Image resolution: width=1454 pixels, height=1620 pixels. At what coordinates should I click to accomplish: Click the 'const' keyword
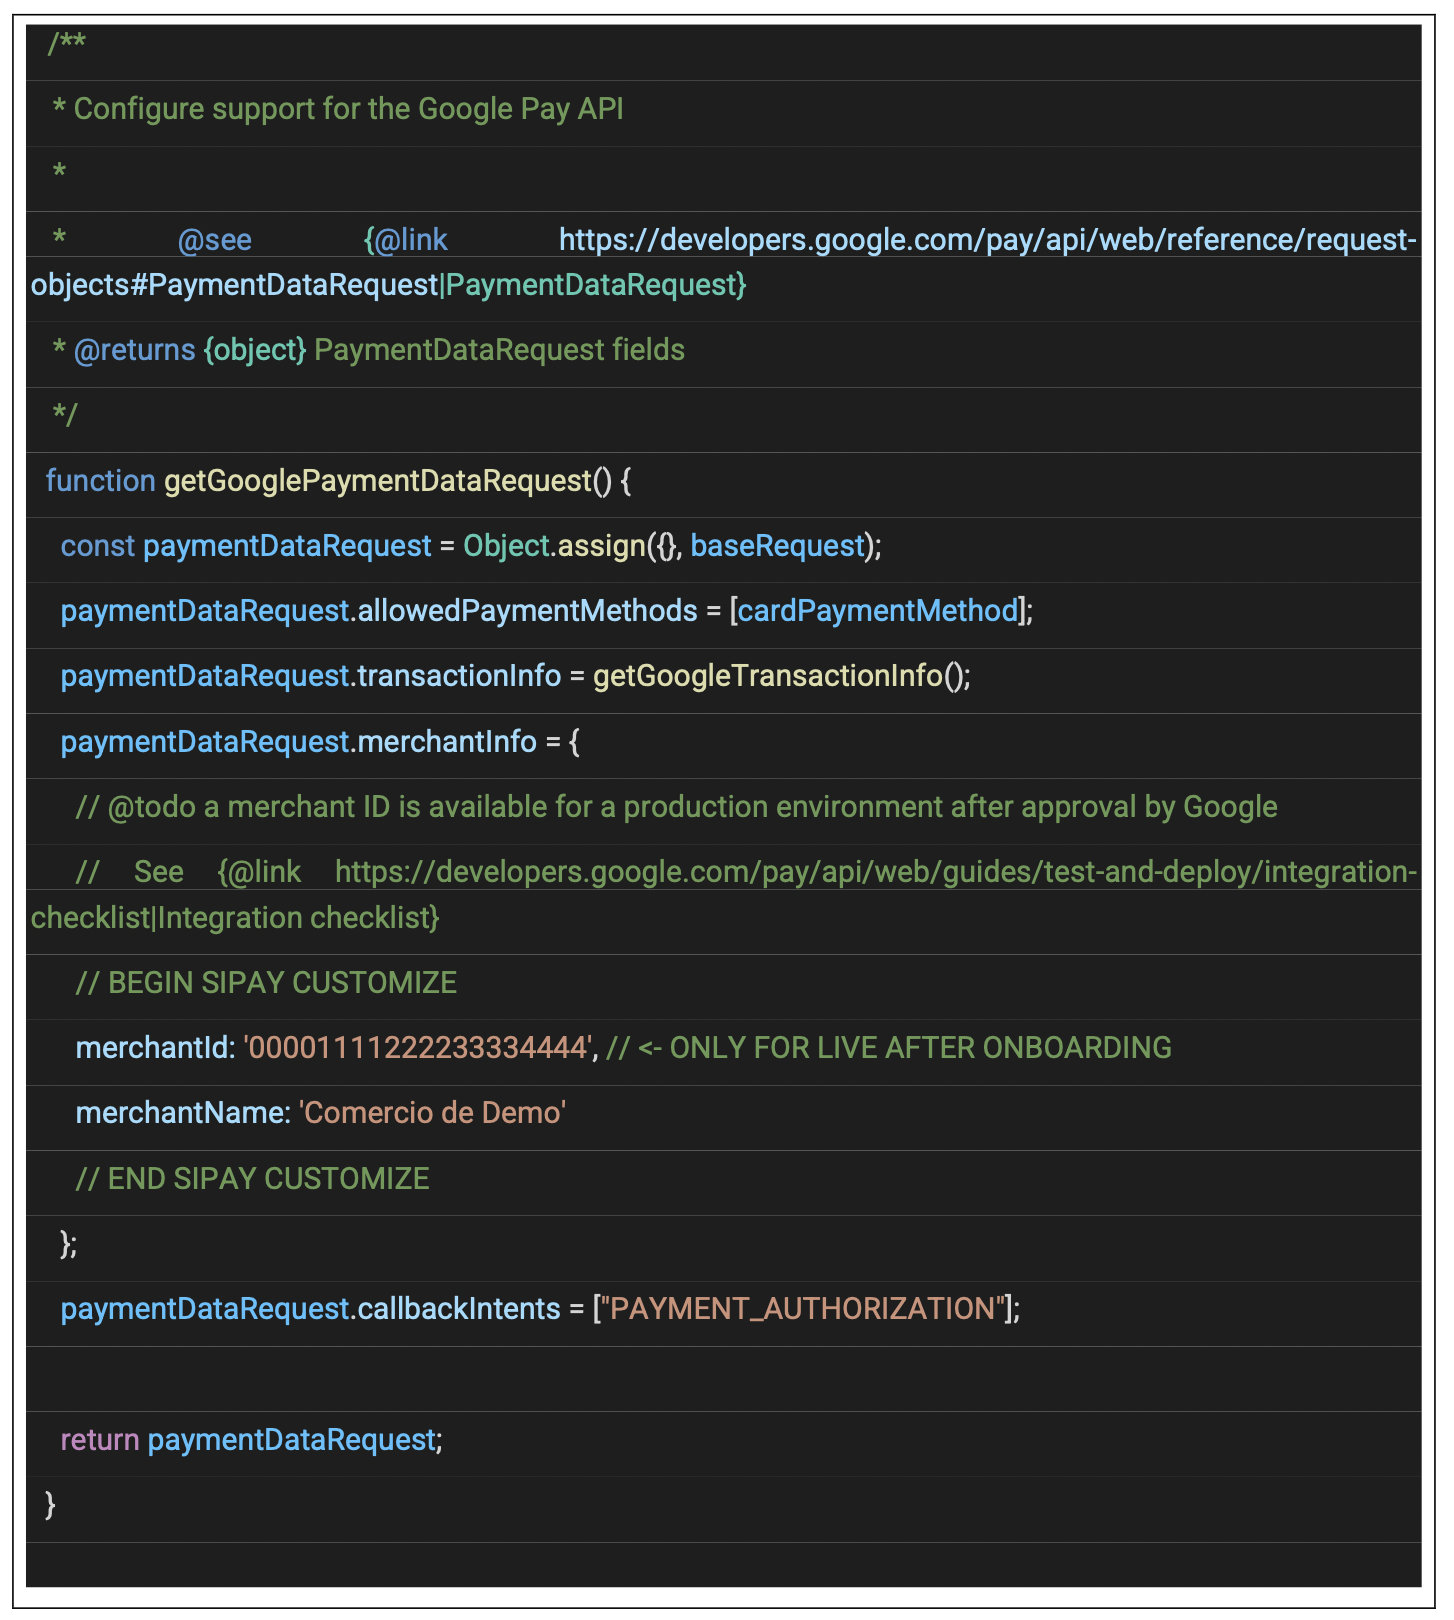pyautogui.click(x=97, y=546)
